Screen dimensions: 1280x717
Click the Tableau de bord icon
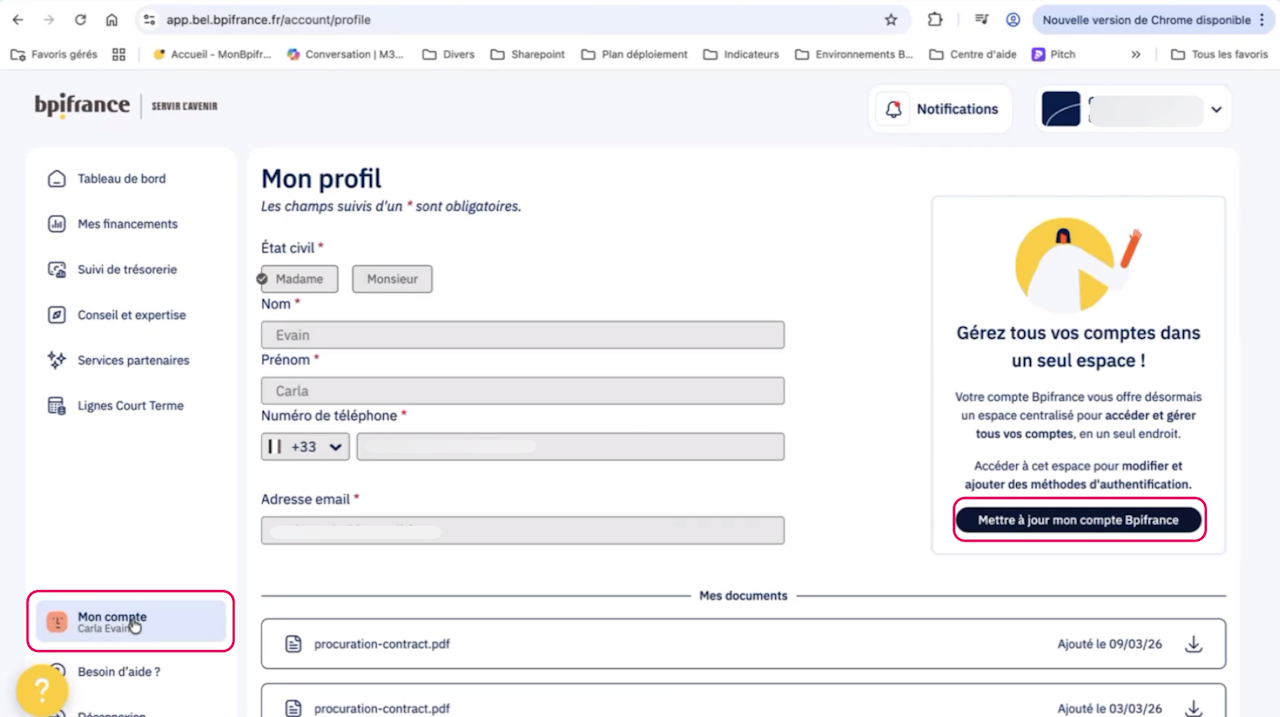coord(57,179)
